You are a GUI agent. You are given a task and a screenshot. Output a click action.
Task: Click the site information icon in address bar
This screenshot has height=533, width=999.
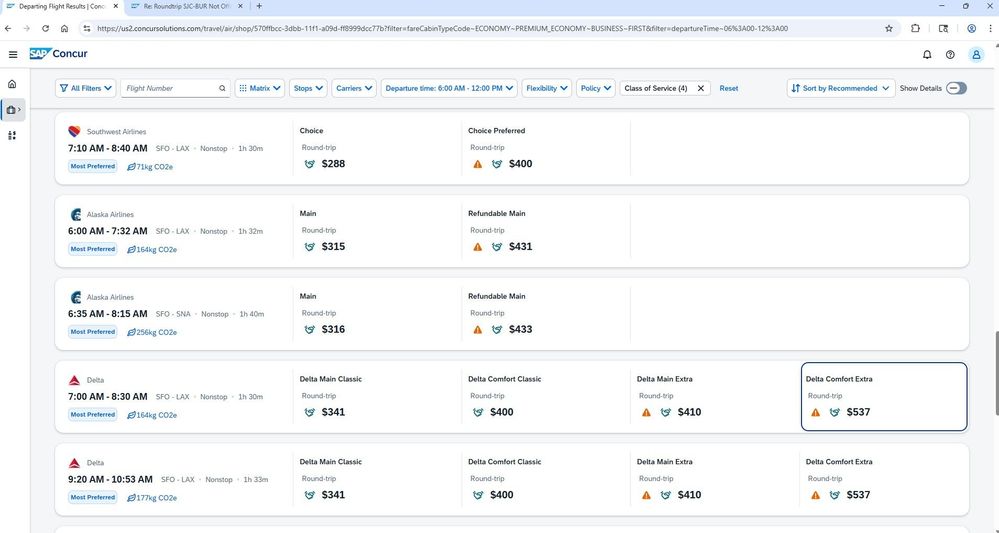[x=87, y=29]
